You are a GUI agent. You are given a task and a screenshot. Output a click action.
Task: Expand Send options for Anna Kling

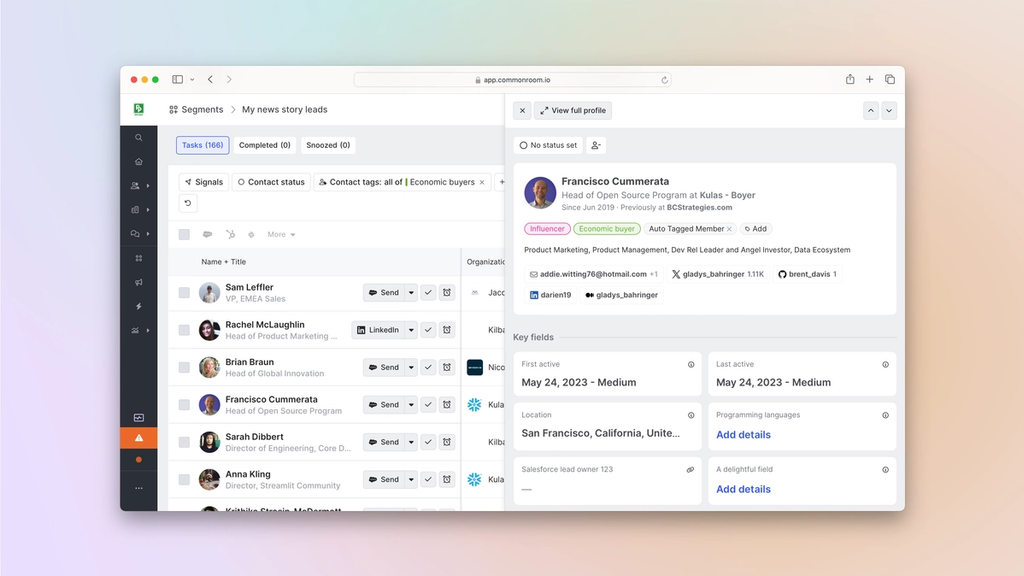coord(411,479)
